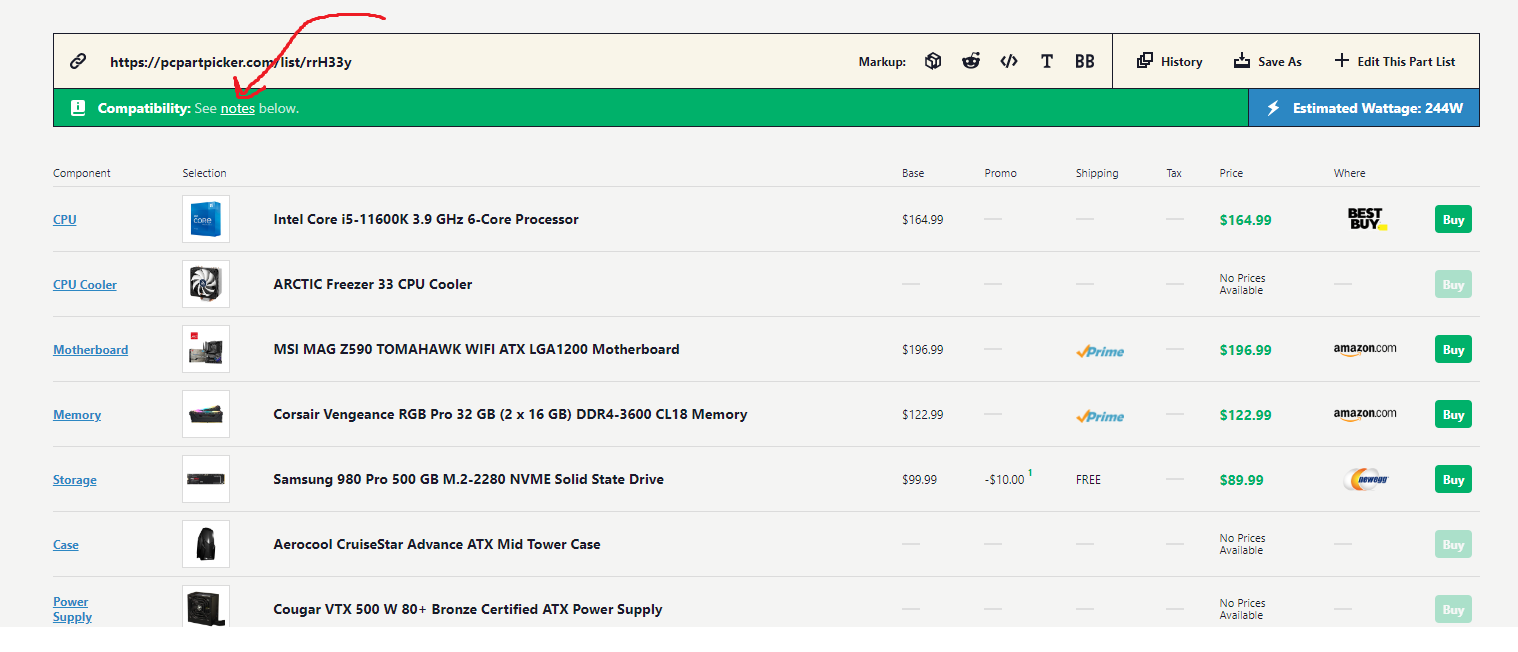
Task: Select HTML code markup icon
Action: click(1009, 61)
